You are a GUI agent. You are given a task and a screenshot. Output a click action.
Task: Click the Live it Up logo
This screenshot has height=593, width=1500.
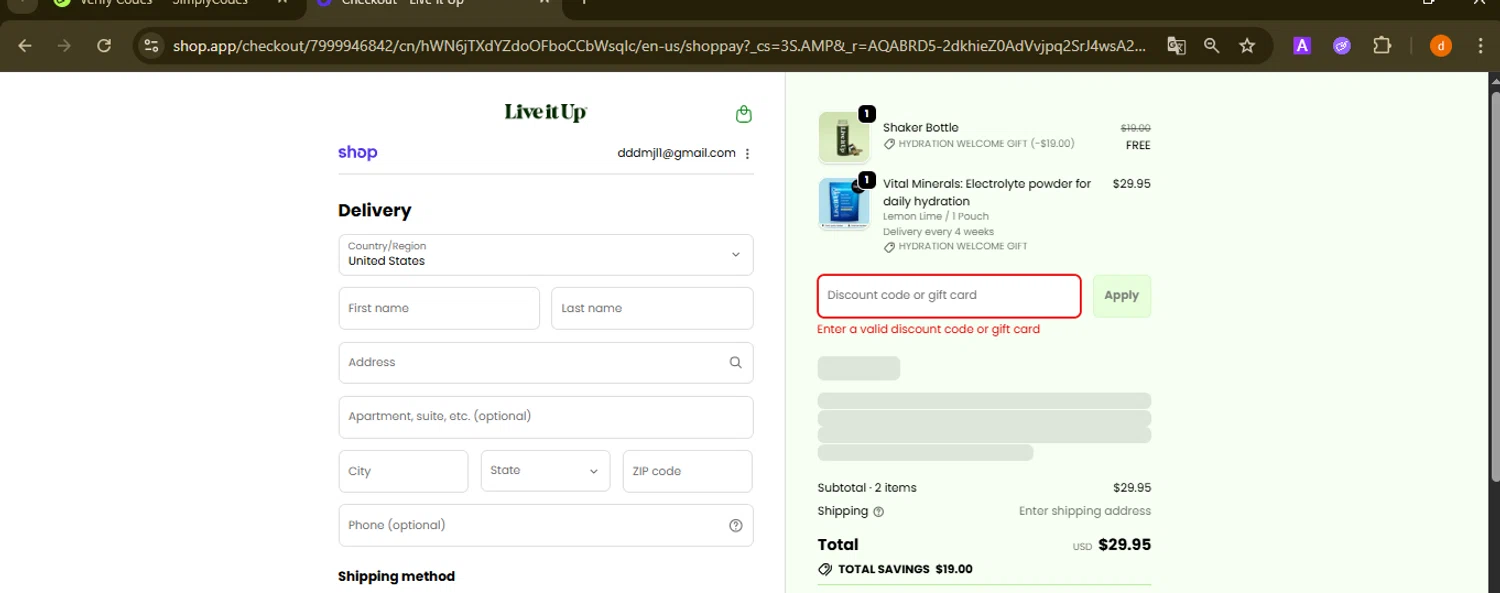[x=545, y=112]
